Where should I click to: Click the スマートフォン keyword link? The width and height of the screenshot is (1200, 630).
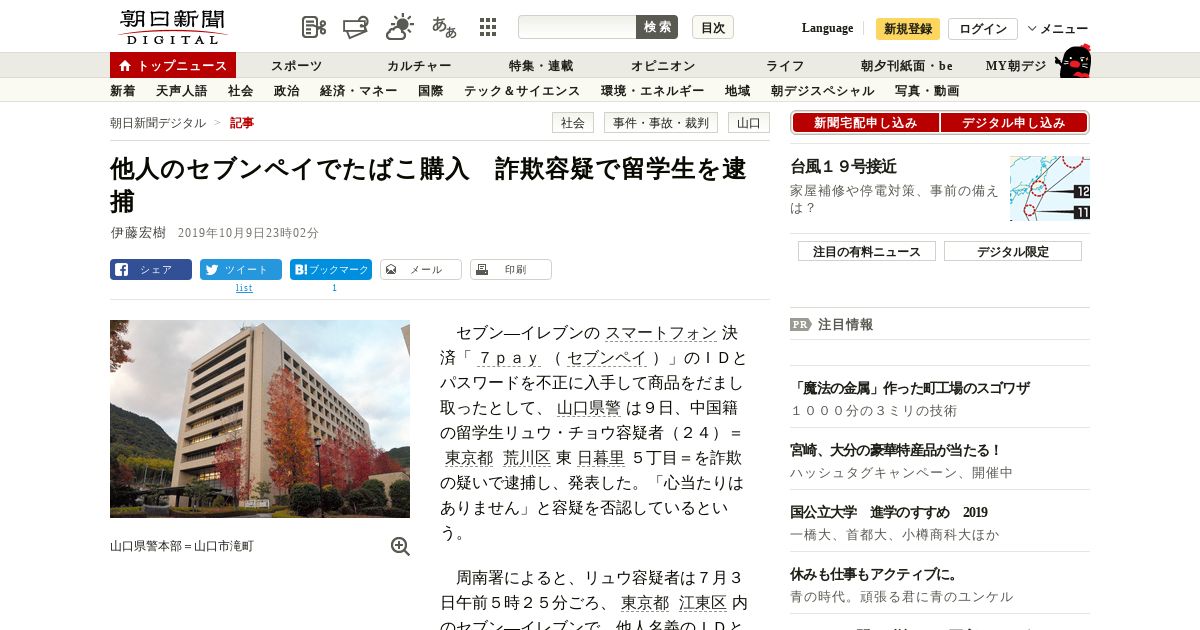coord(661,333)
